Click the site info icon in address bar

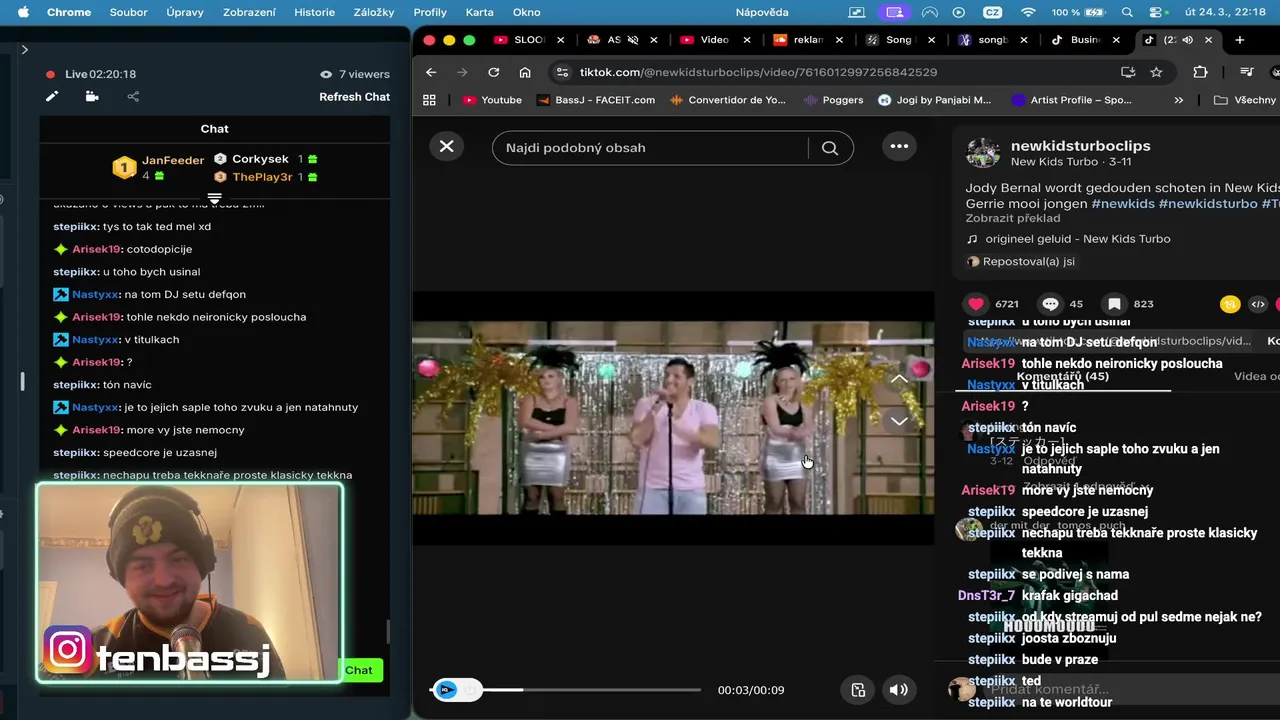tap(562, 72)
